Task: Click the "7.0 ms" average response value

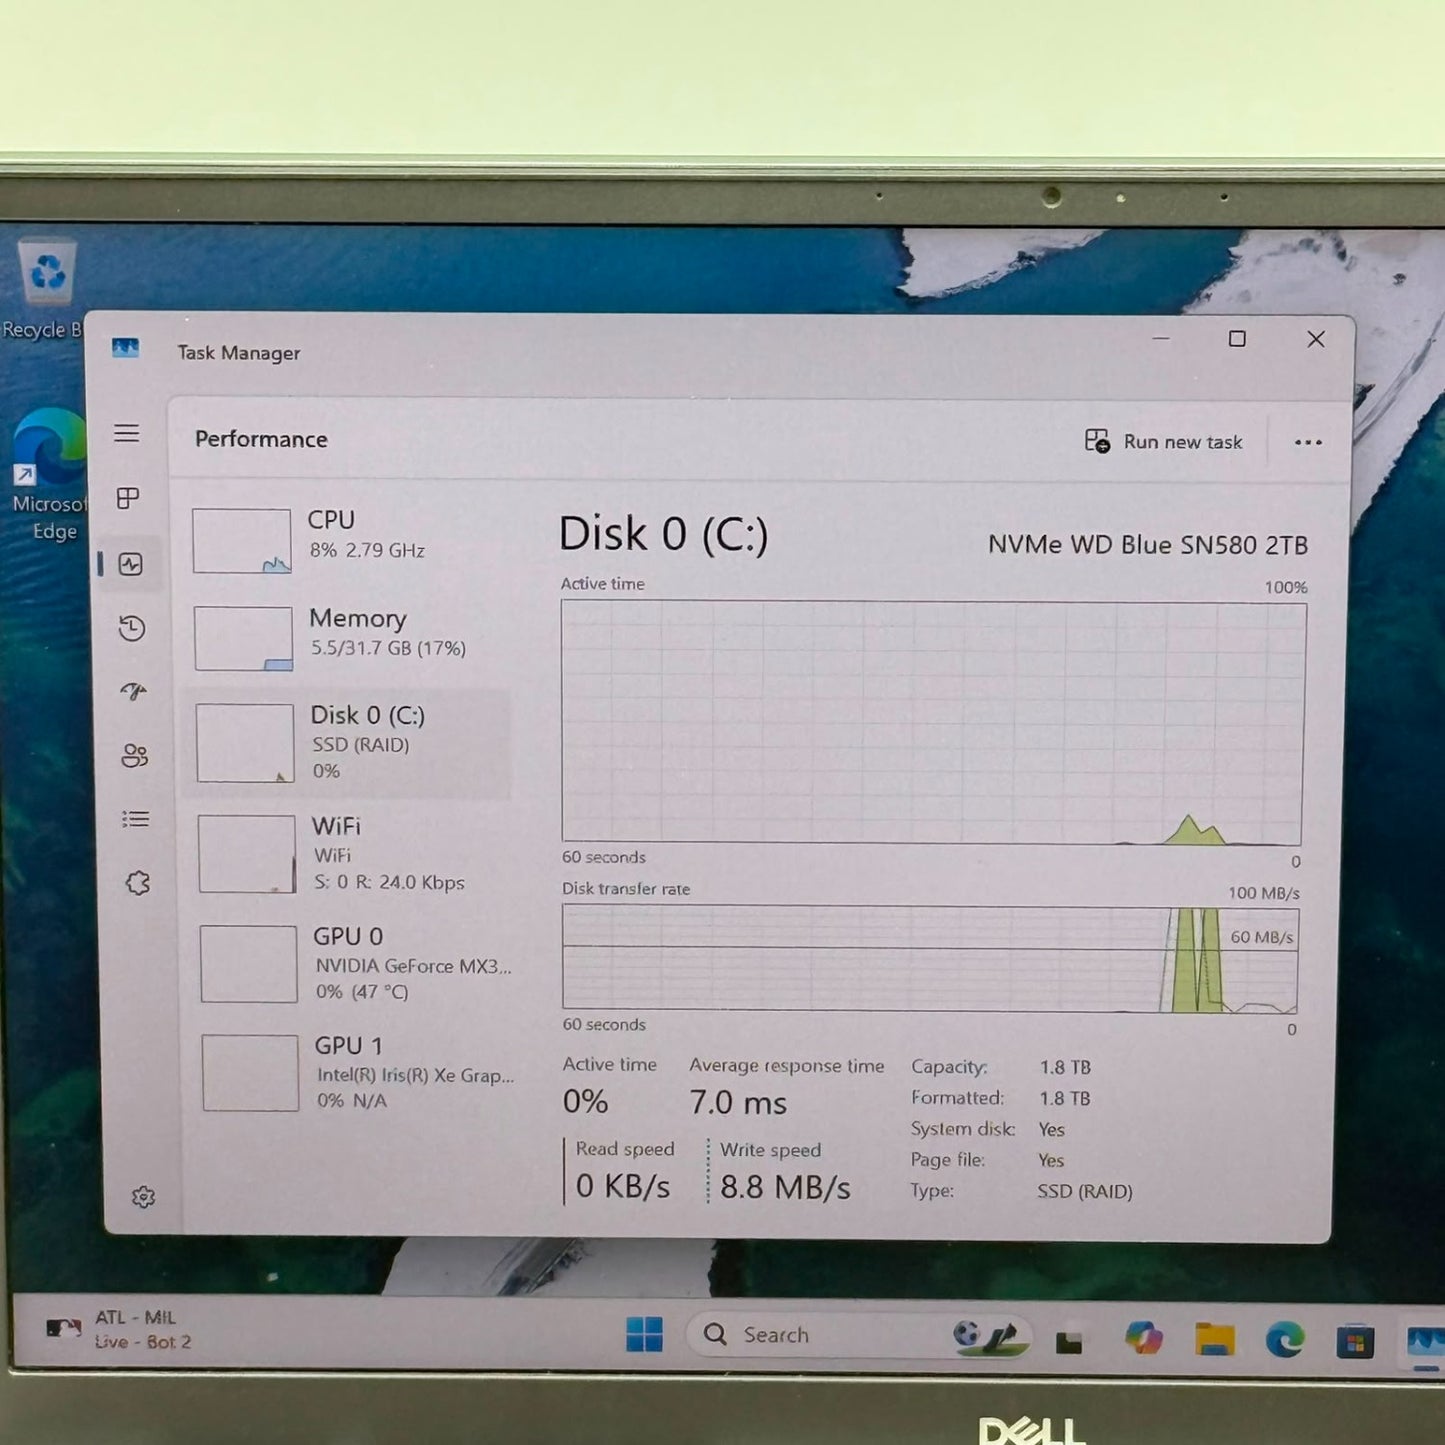Action: click(x=738, y=1102)
